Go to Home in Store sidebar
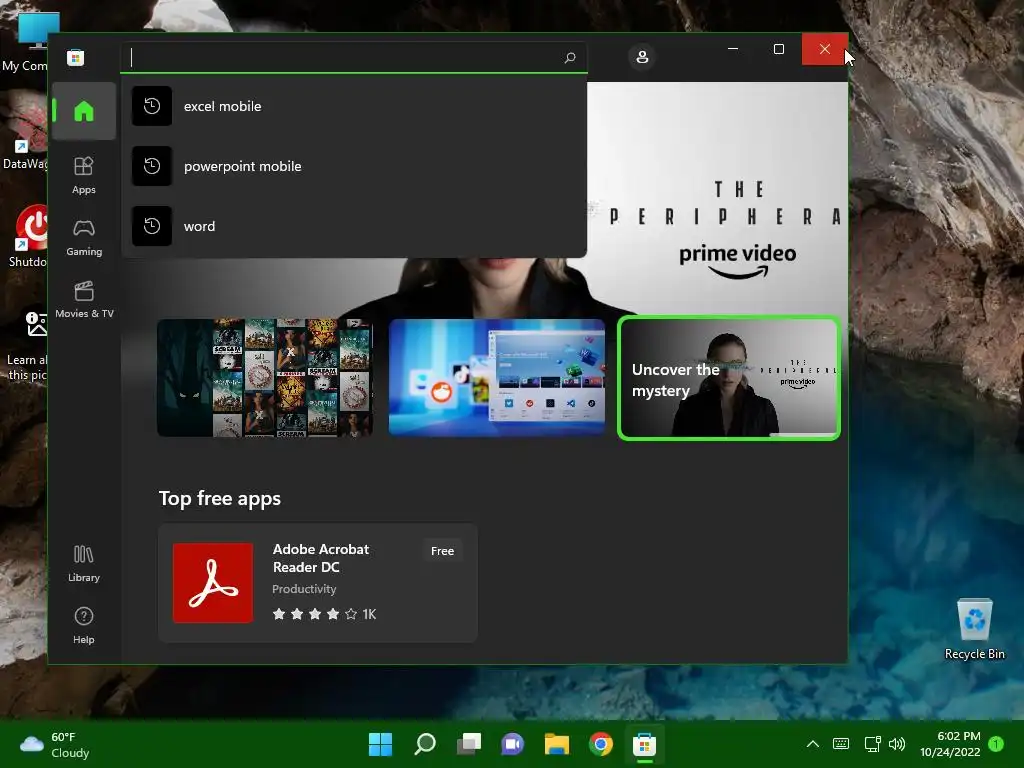 tap(84, 111)
